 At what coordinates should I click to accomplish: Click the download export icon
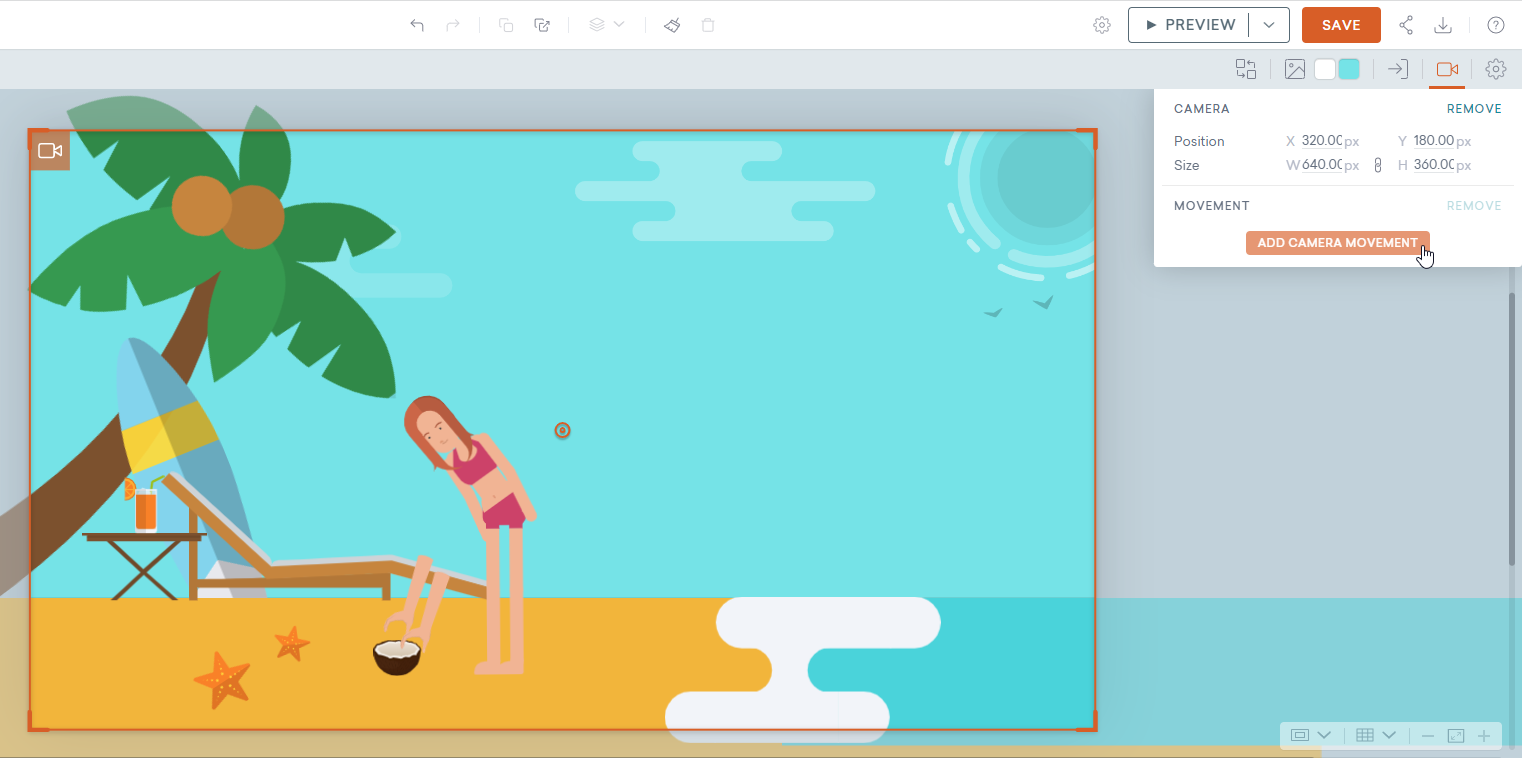tap(1443, 25)
